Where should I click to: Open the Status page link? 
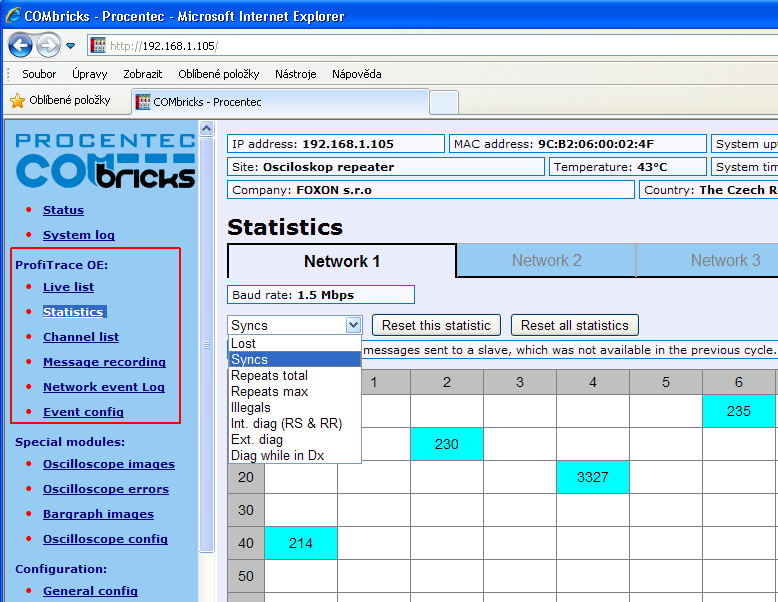[63, 210]
